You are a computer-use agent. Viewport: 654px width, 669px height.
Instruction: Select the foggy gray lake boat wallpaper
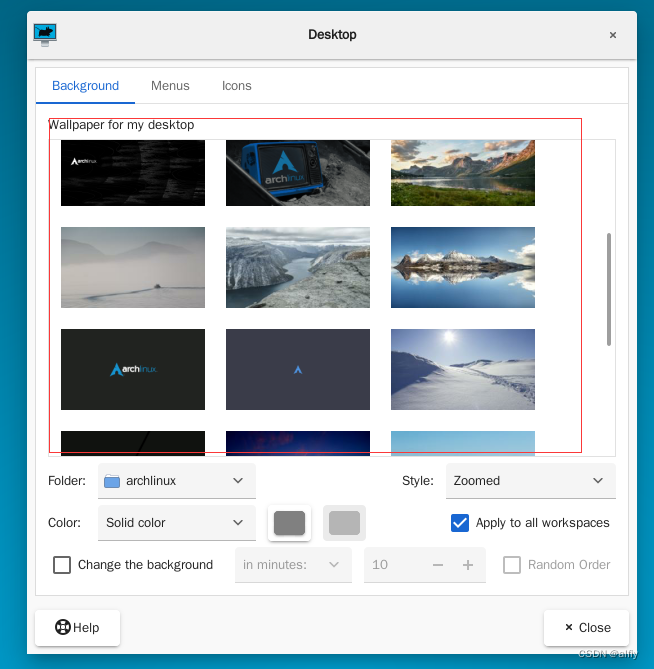[x=133, y=267]
